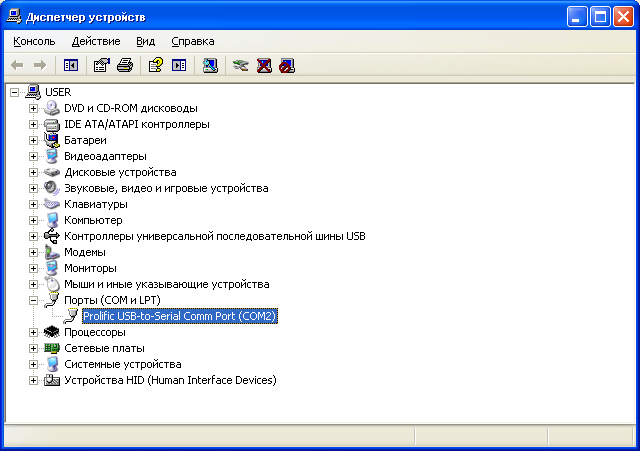Click the Forward arrow in toolbar

click(40, 65)
